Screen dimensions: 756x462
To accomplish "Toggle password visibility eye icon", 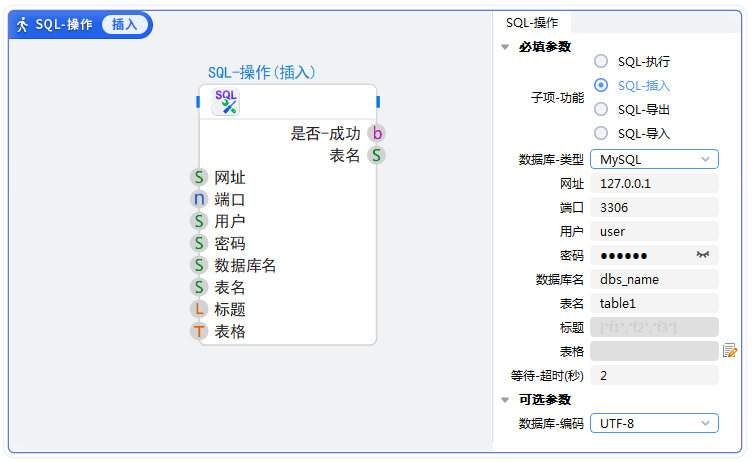I will (x=703, y=255).
